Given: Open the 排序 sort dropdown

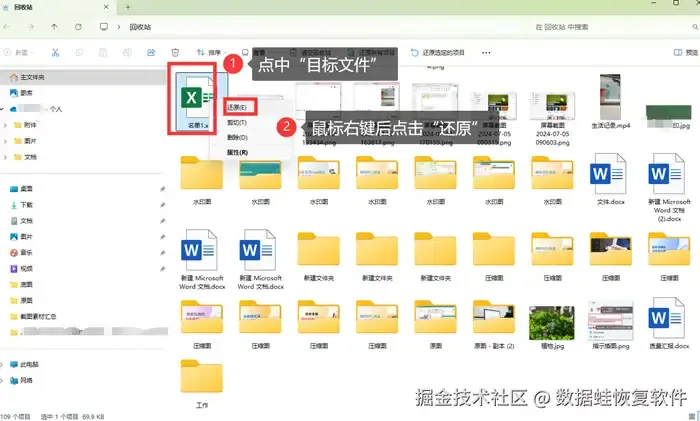Looking at the screenshot, I should [211, 53].
